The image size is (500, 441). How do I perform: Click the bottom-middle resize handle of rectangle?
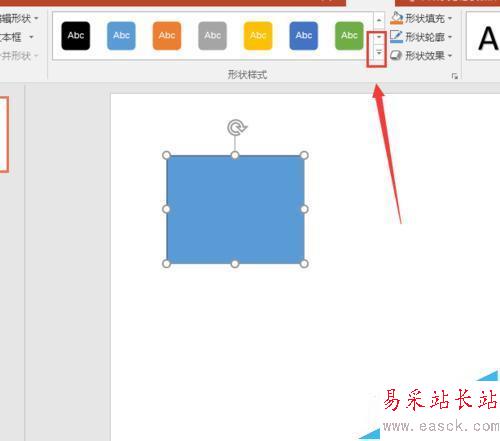pyautogui.click(x=235, y=264)
